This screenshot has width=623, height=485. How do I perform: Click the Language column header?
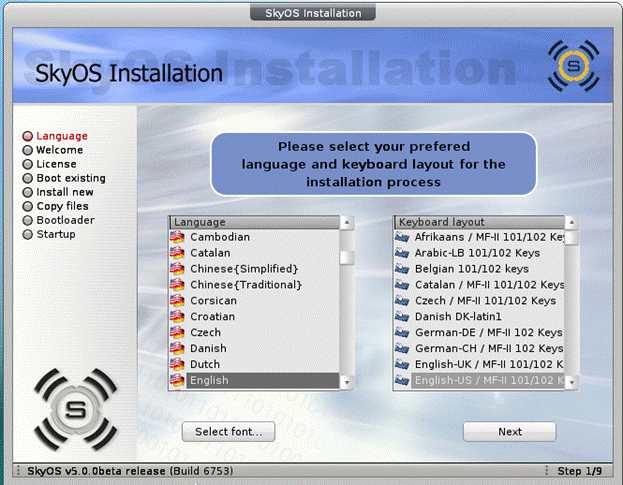coord(255,222)
